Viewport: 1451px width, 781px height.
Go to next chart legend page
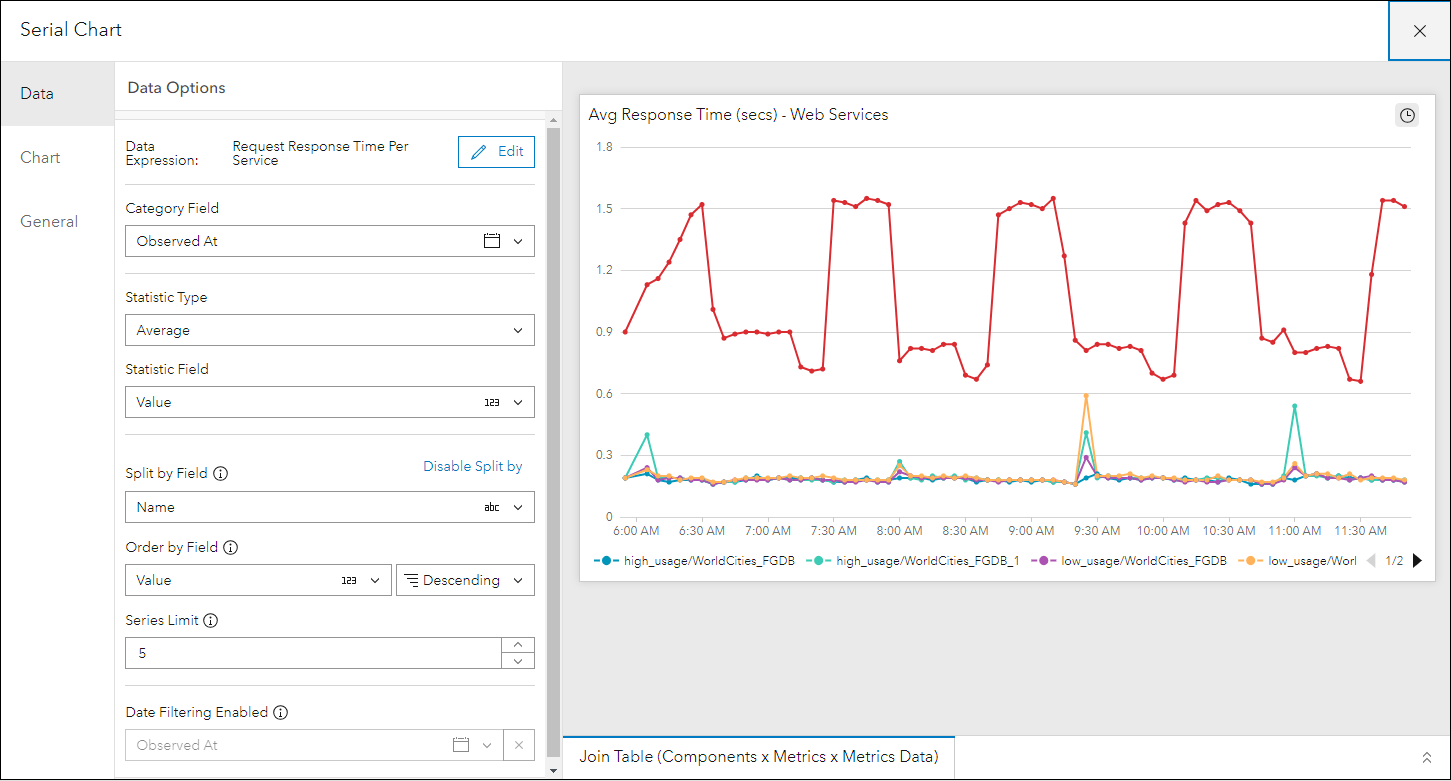click(1417, 561)
